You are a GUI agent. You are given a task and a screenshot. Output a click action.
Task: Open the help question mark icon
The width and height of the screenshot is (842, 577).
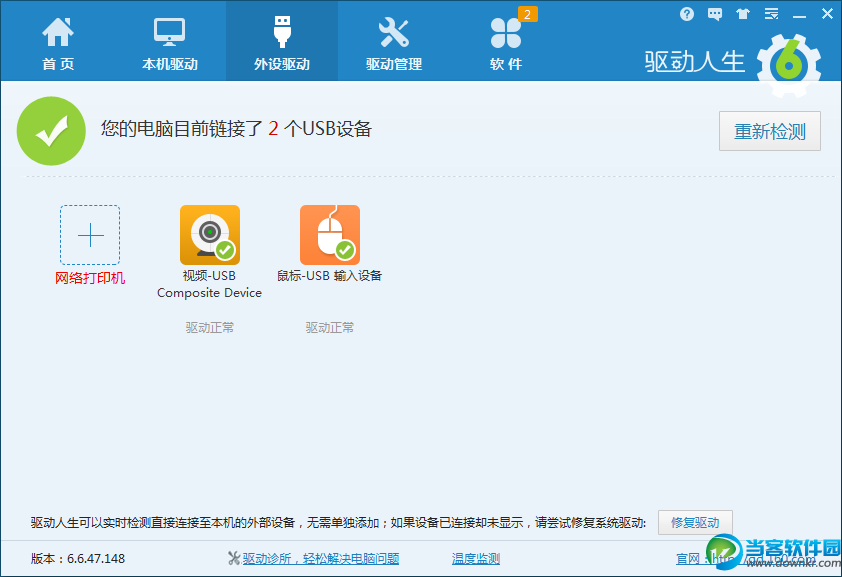pos(686,14)
